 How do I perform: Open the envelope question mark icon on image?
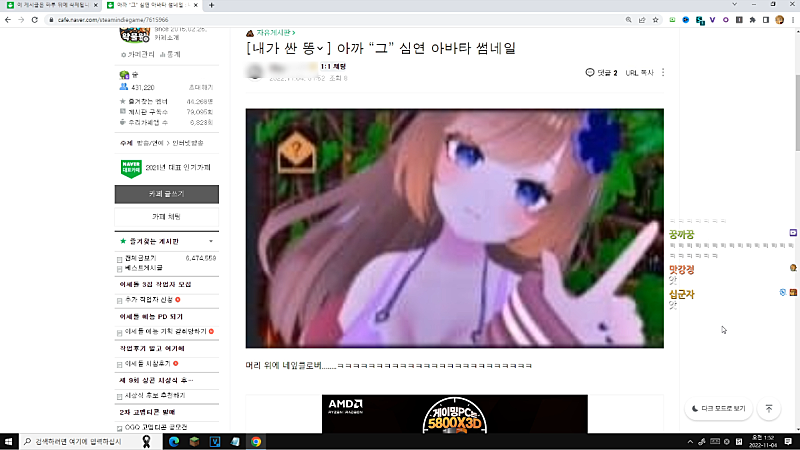pos(296,152)
